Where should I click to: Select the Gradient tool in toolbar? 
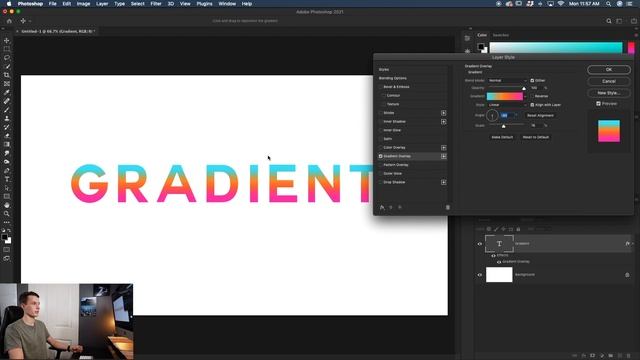click(7, 144)
